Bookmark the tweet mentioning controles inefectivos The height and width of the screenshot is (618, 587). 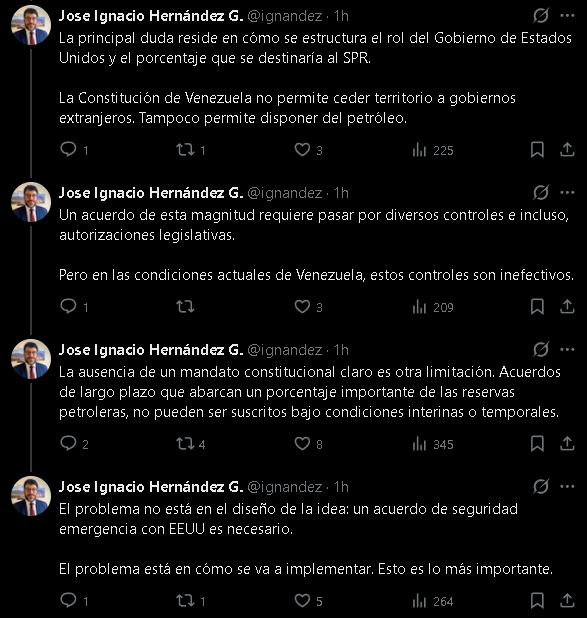537,307
